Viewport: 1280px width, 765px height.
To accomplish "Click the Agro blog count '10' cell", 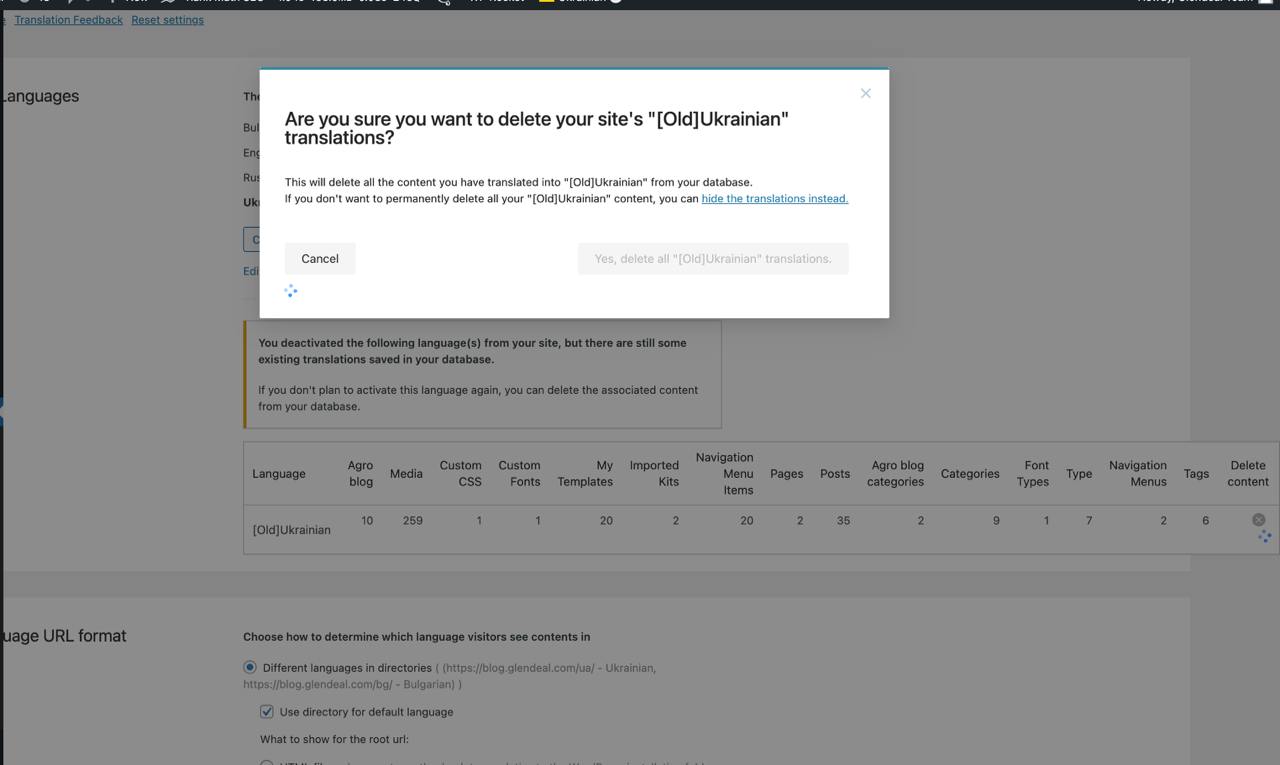I will pyautogui.click(x=367, y=520).
